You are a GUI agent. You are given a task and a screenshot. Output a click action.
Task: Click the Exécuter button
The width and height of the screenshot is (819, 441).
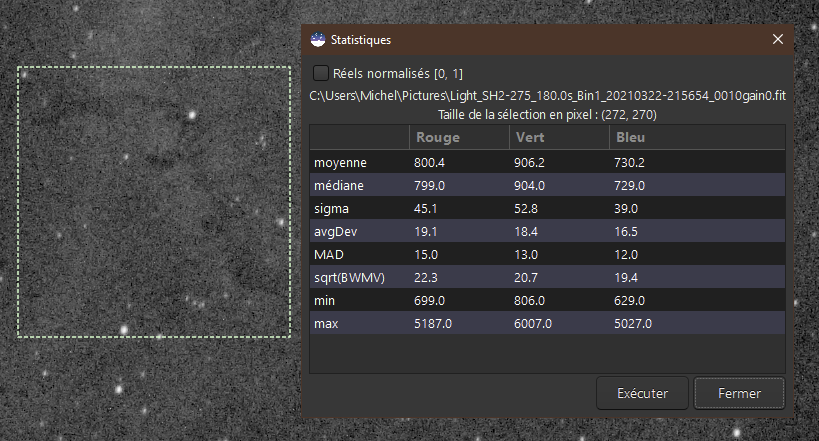coord(642,393)
